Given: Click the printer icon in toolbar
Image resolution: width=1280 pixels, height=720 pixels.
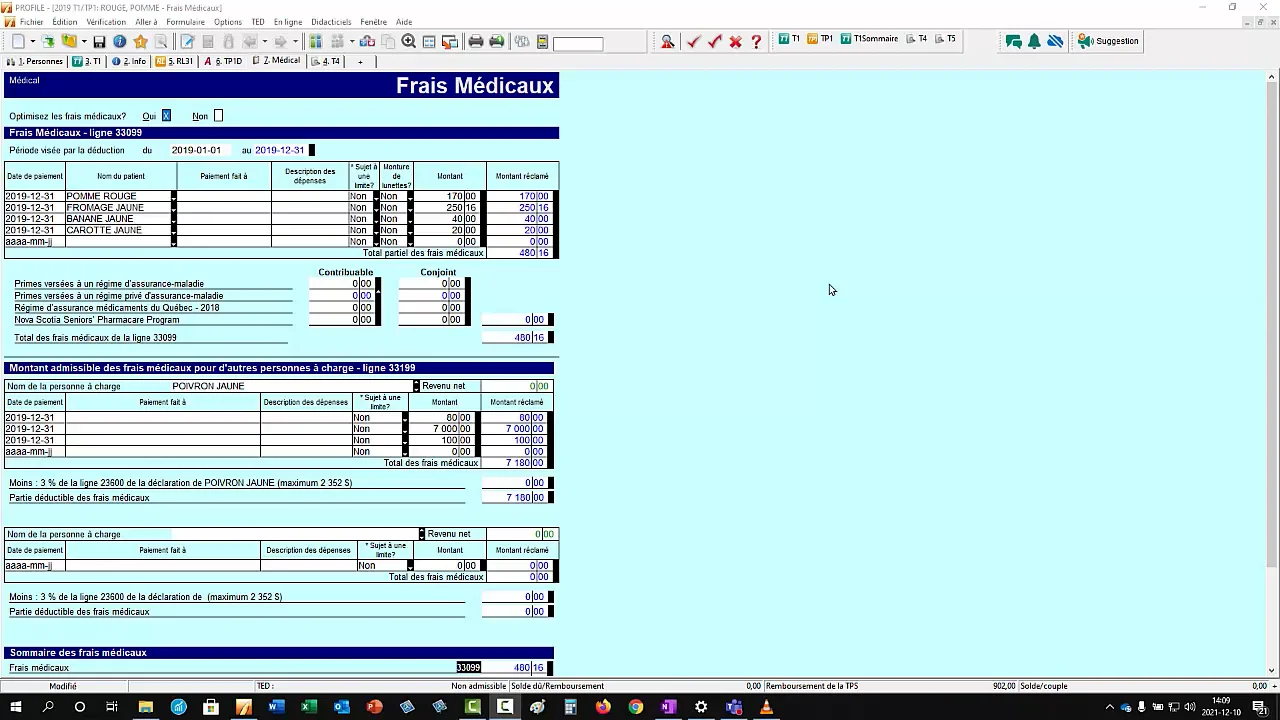Looking at the screenshot, I should coord(476,41).
